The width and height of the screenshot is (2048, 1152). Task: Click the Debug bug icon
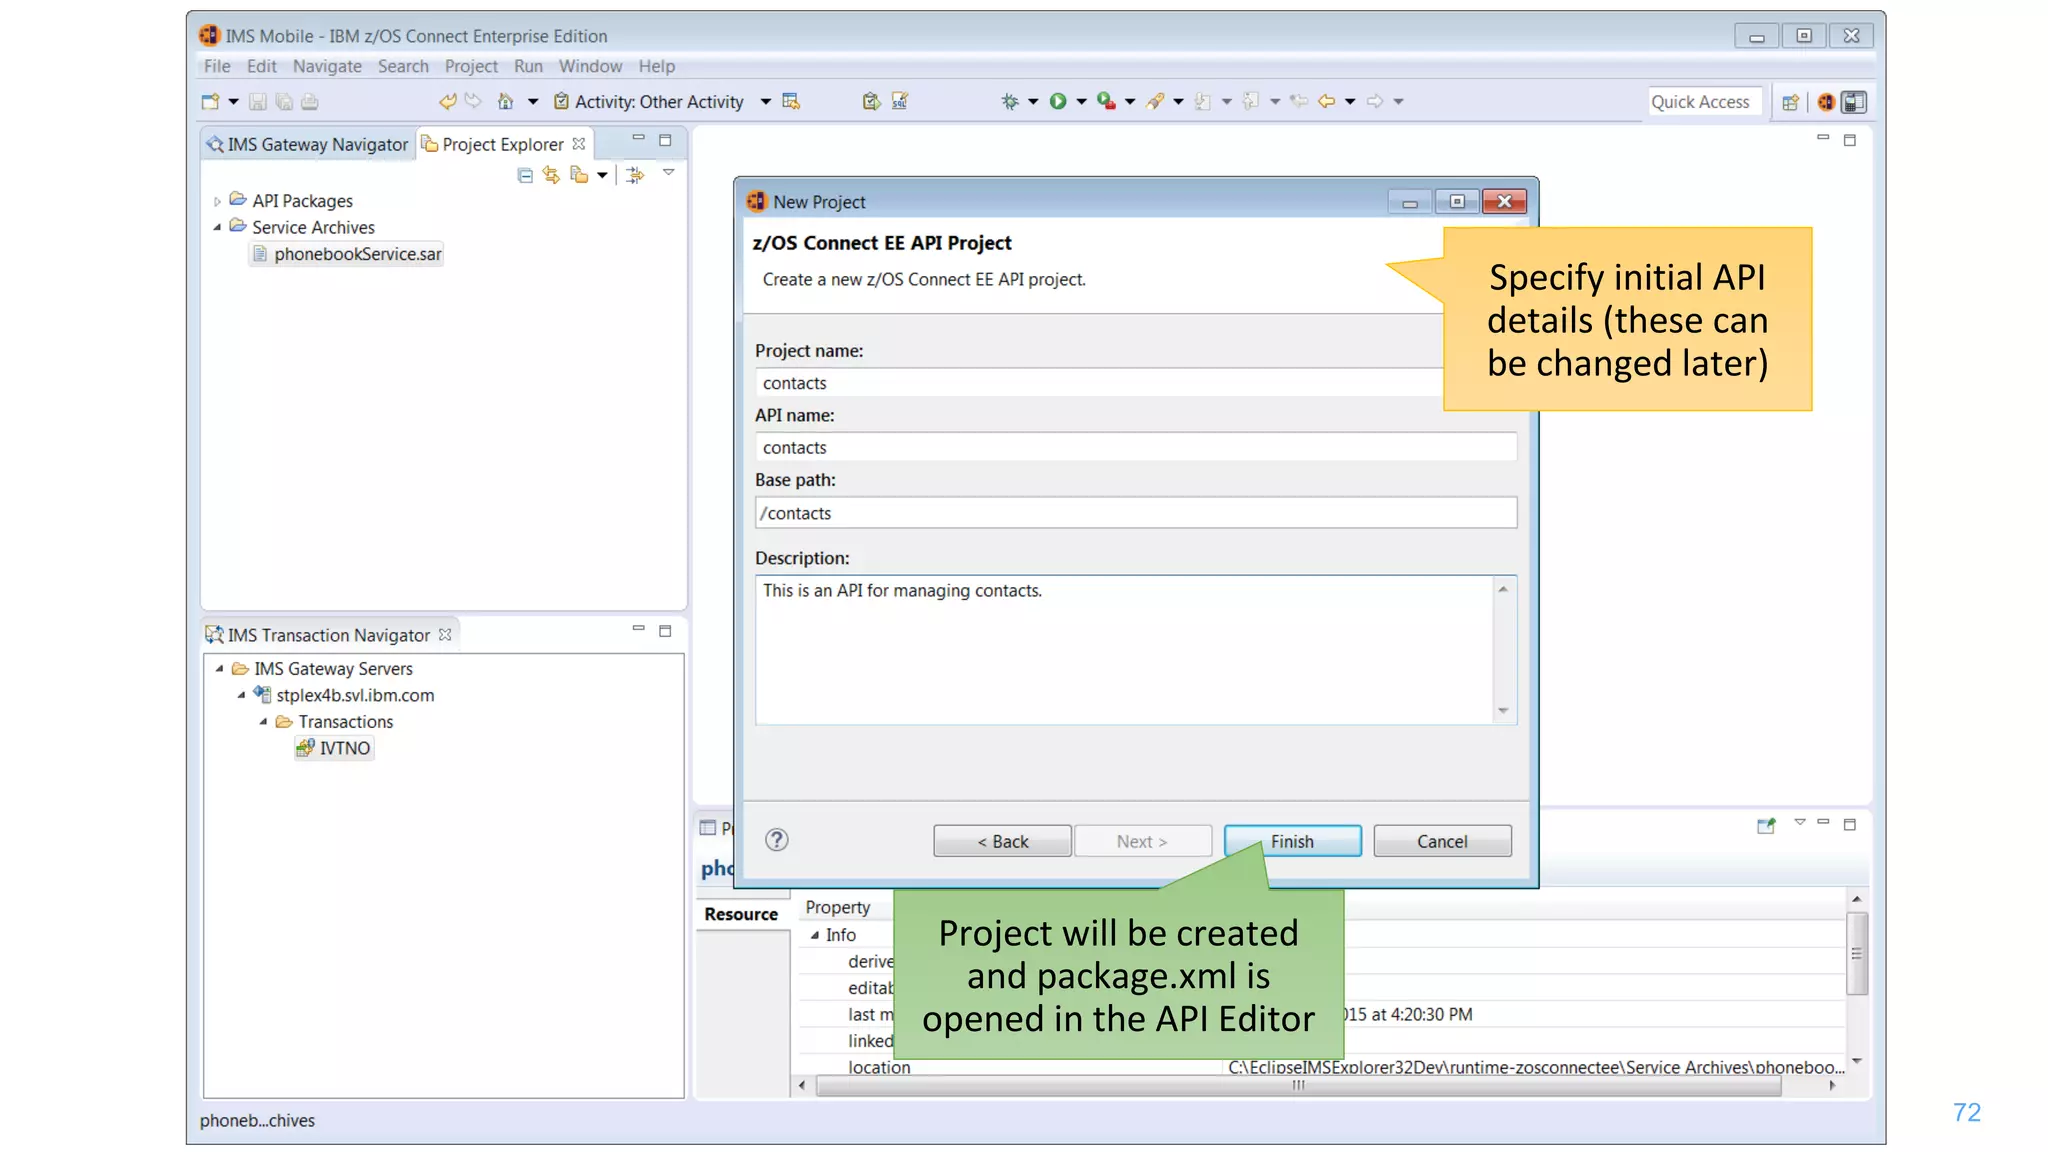[1010, 101]
